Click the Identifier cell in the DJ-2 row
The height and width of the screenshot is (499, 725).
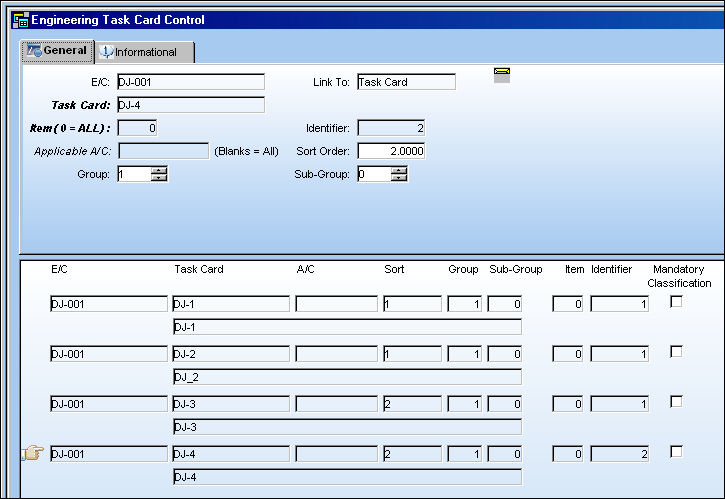coord(620,354)
